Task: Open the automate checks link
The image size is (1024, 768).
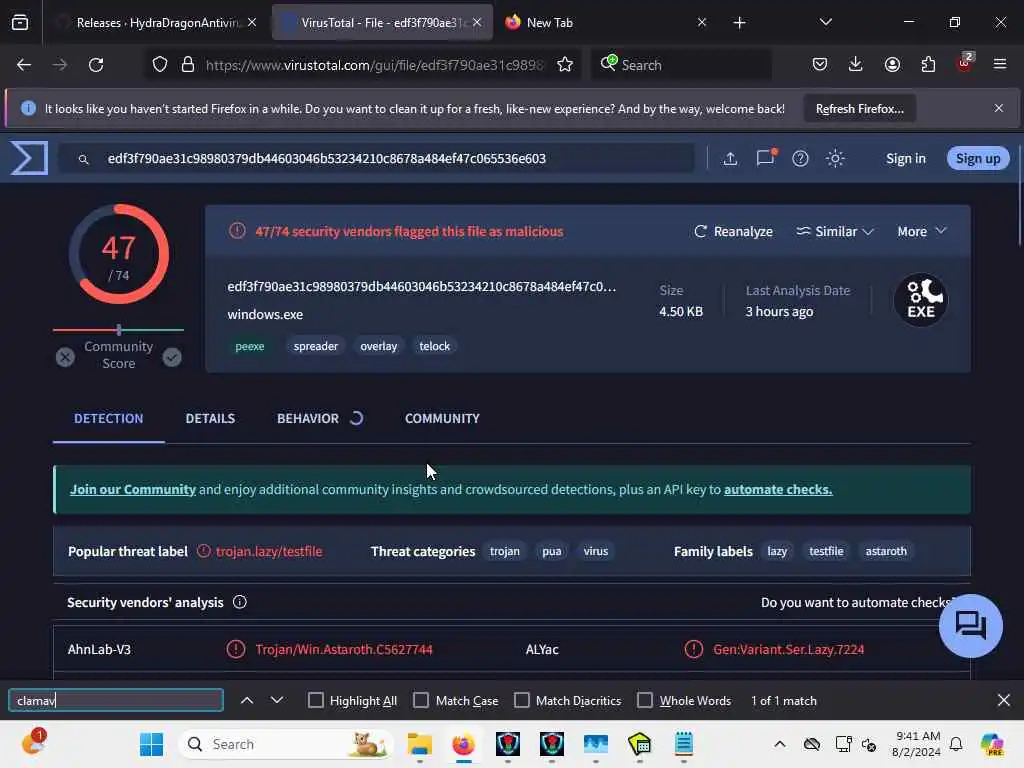Action: 778,489
